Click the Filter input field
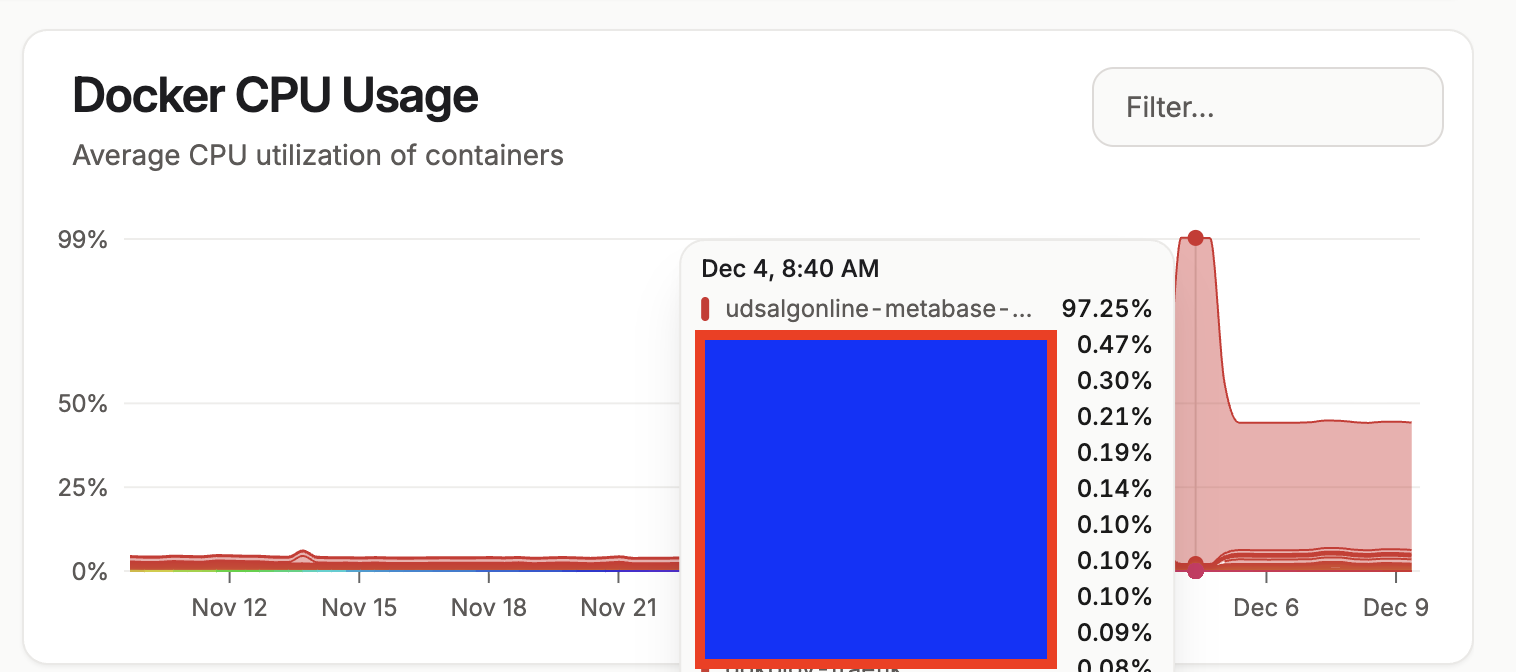1516x672 pixels. 1266,107
